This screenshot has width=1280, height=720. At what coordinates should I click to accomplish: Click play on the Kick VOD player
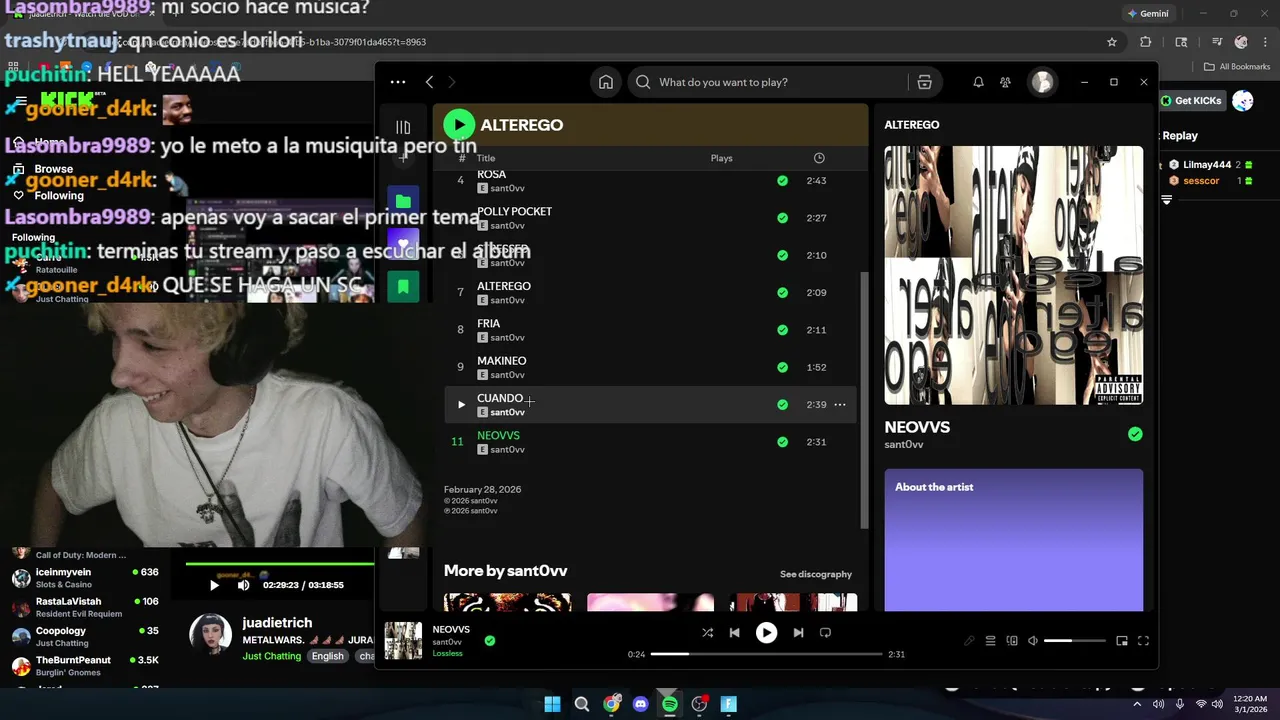pyautogui.click(x=213, y=585)
